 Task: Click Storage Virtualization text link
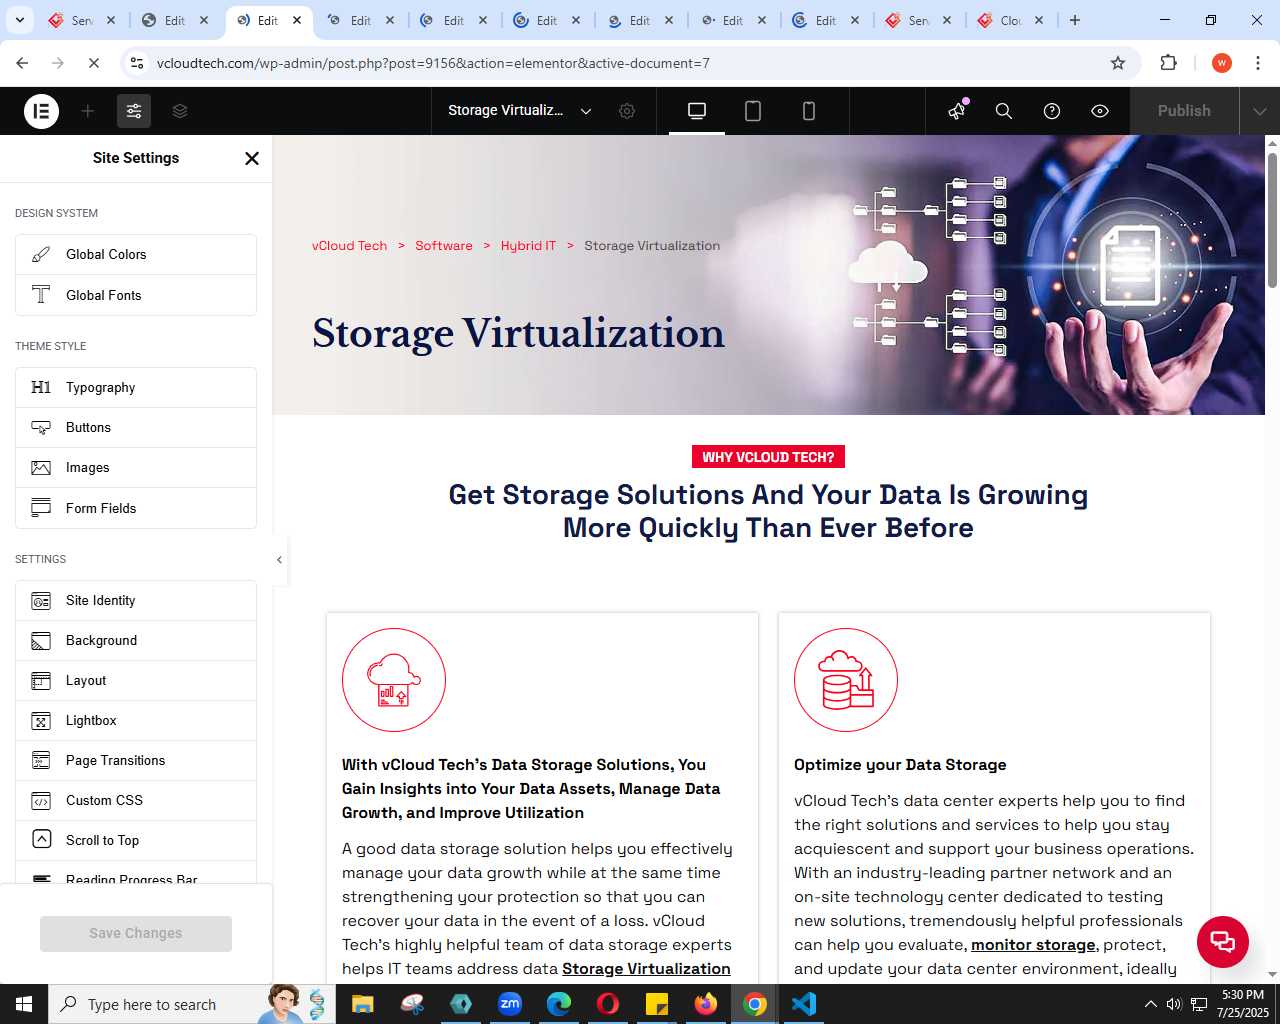[x=646, y=969]
